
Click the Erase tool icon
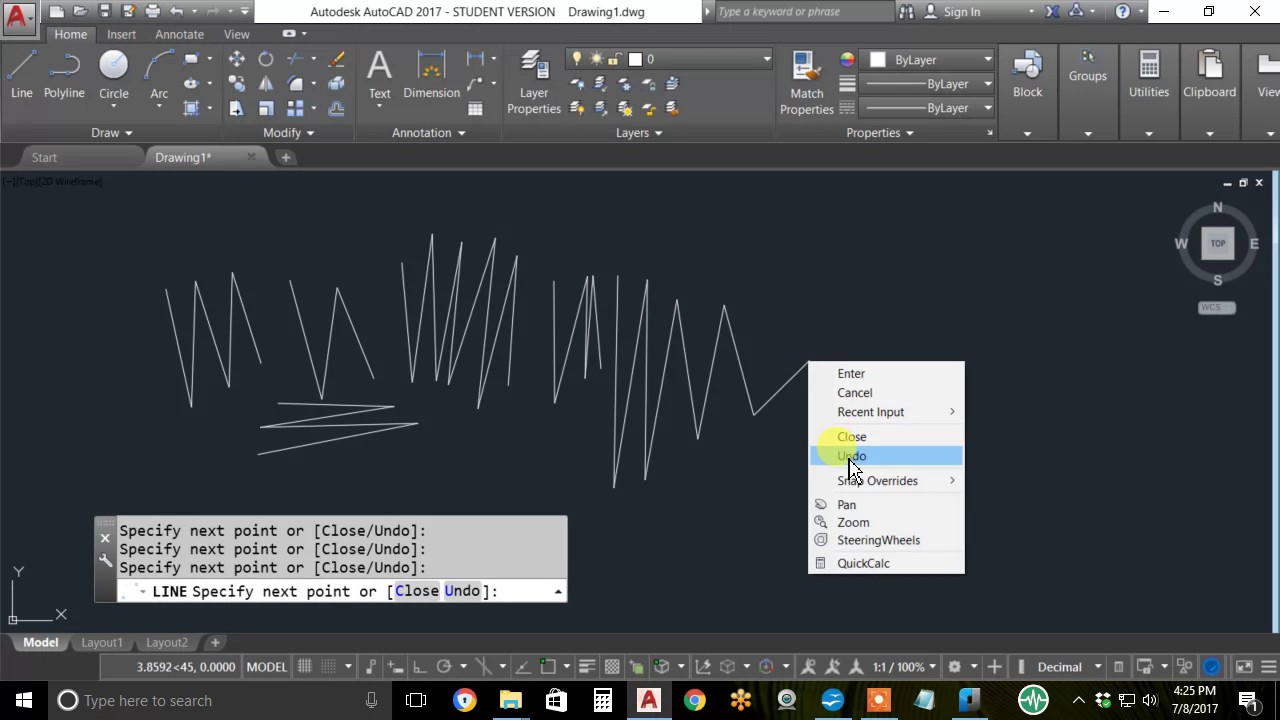click(337, 59)
